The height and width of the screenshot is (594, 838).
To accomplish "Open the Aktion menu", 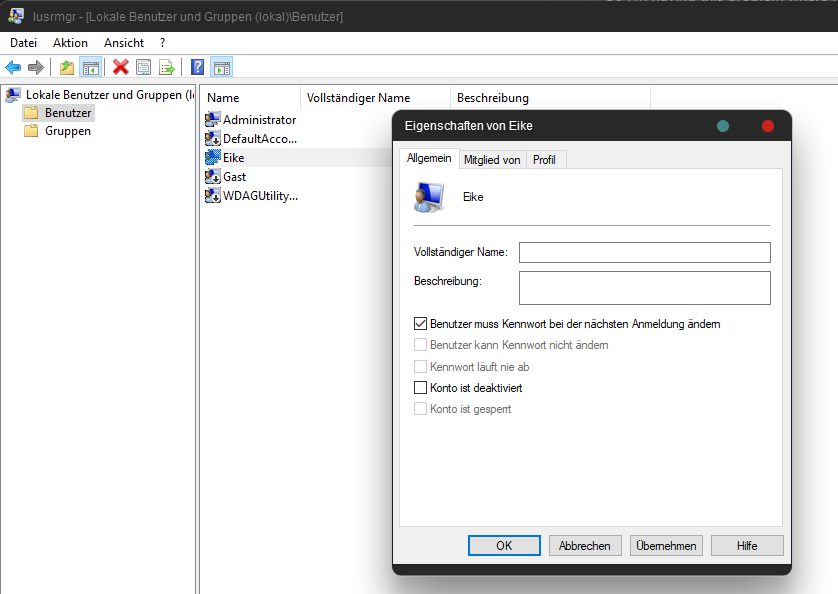I will (x=70, y=43).
